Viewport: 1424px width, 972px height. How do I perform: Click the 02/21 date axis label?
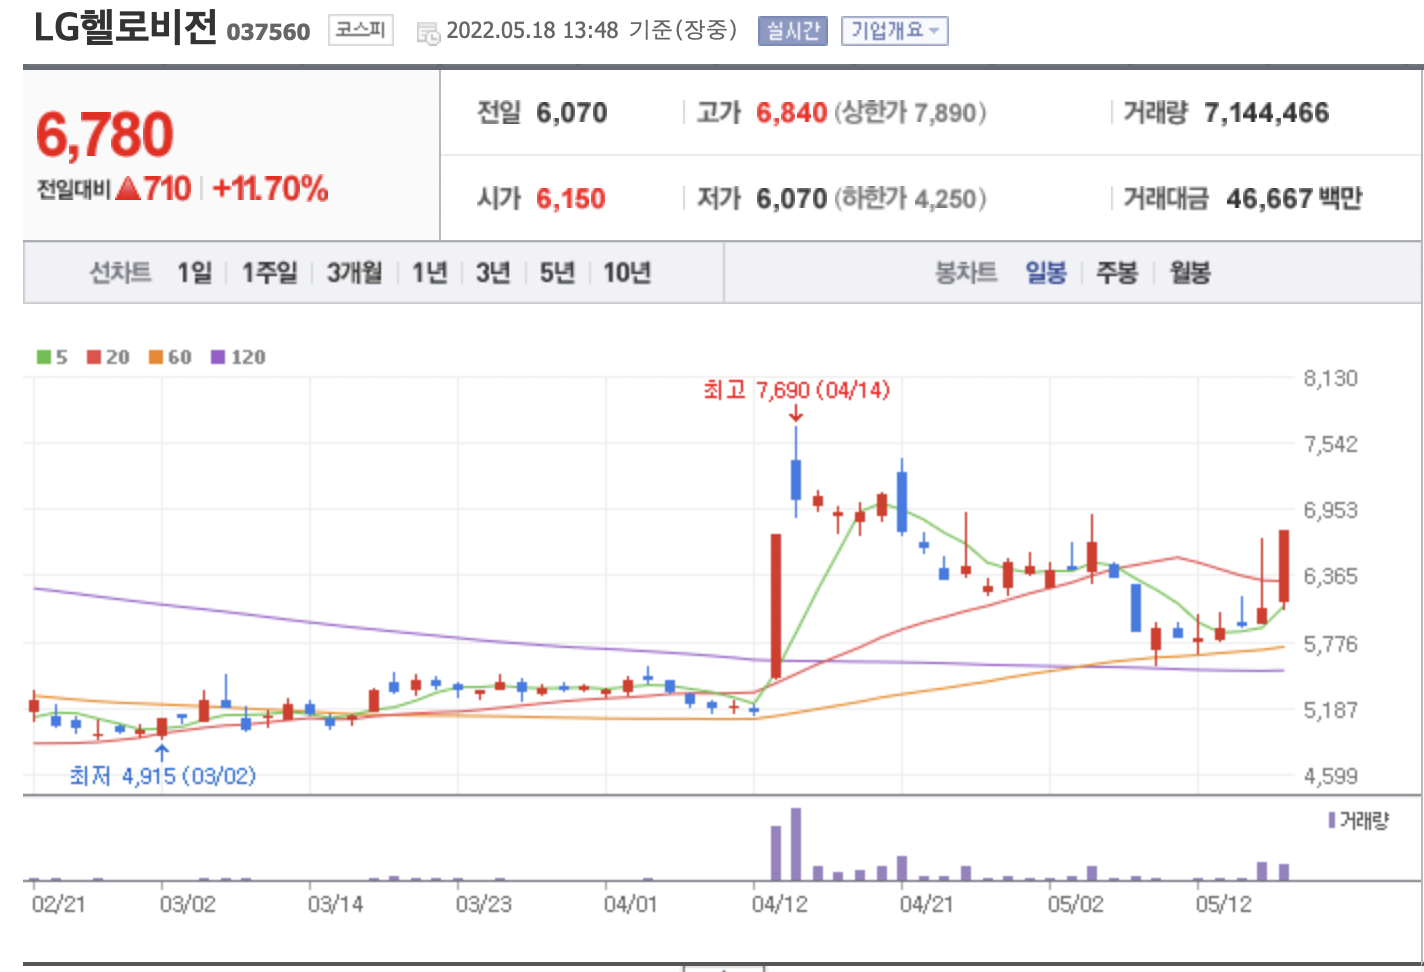[x=58, y=904]
